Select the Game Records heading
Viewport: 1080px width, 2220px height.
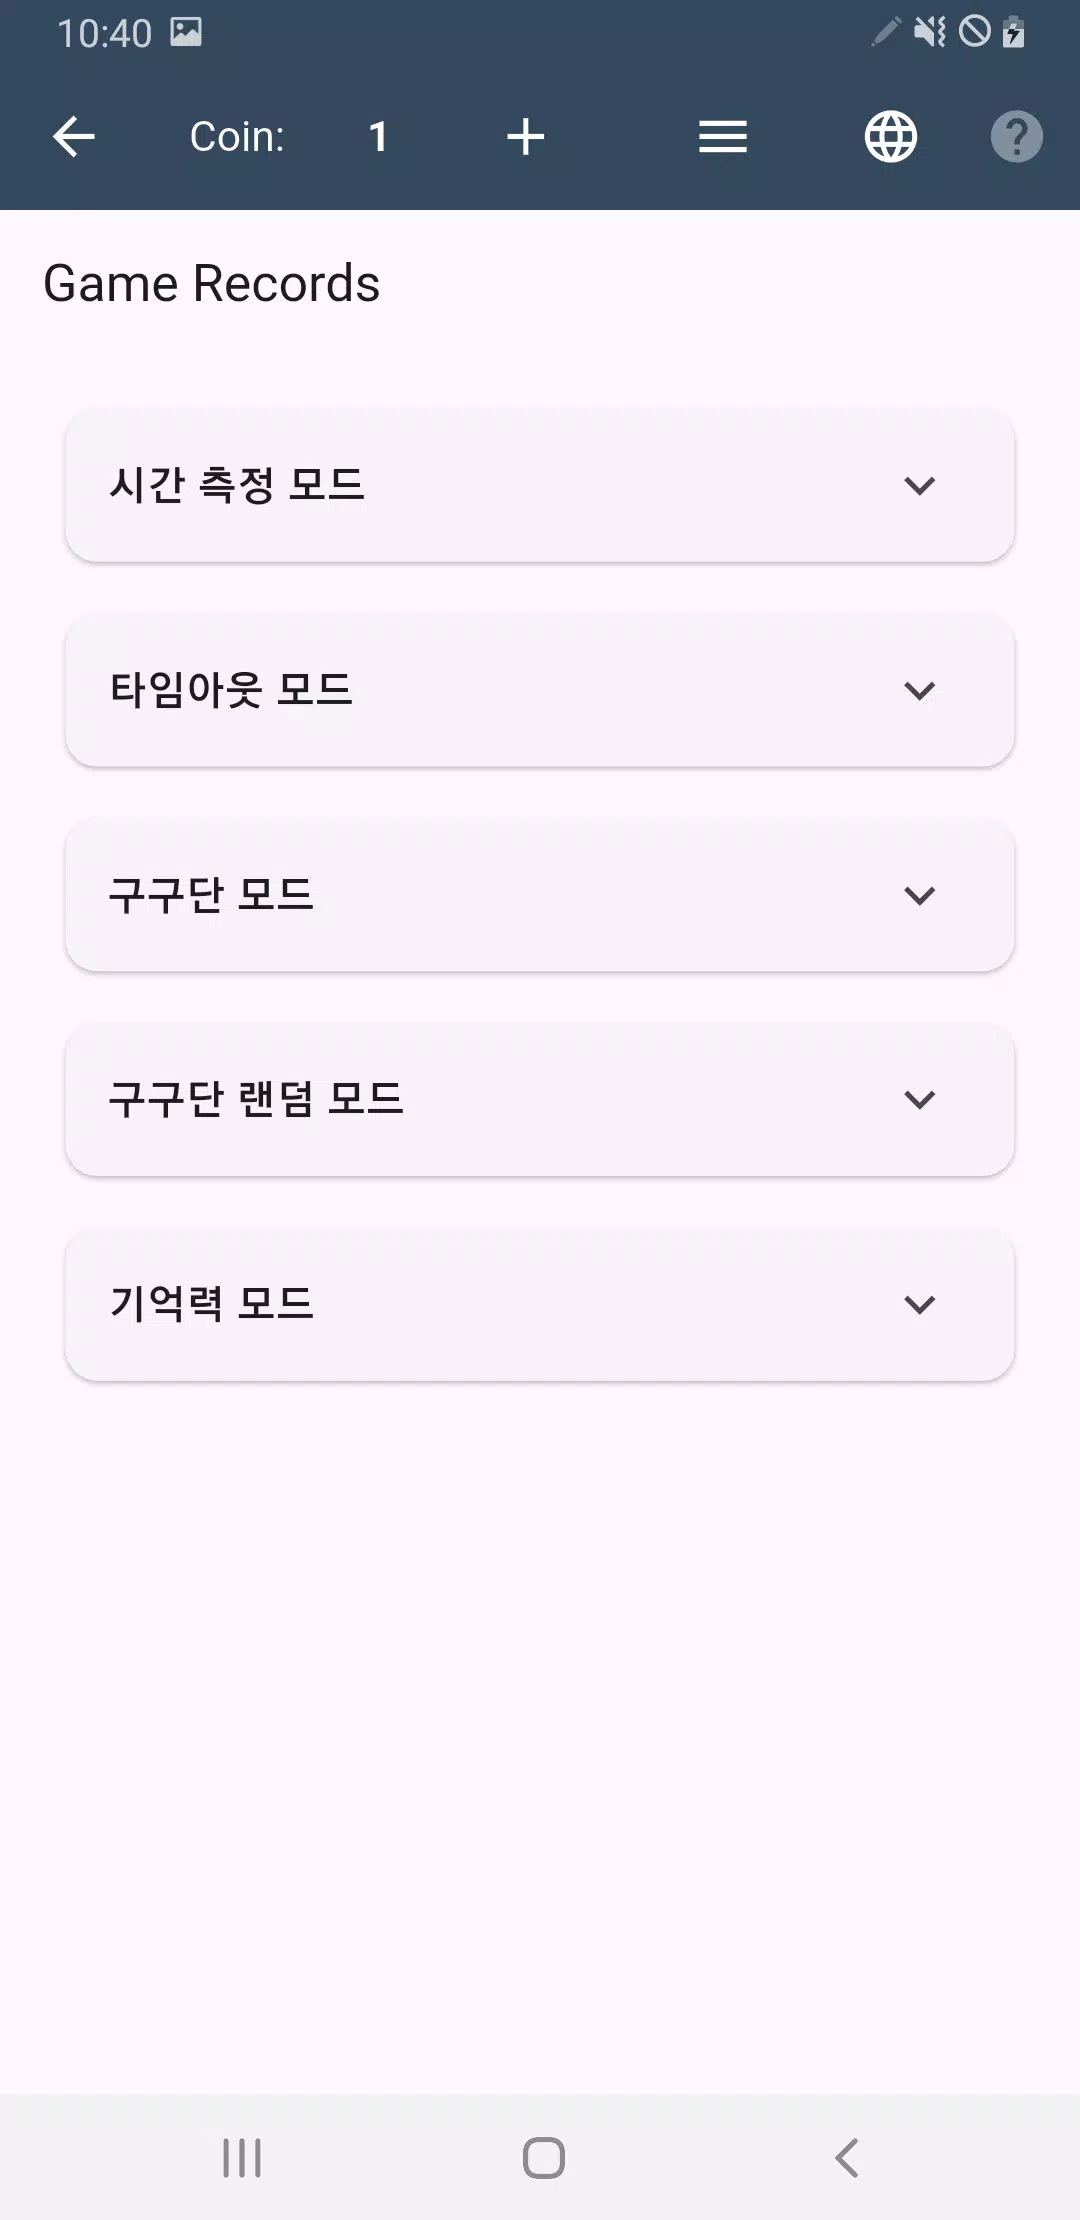tap(211, 284)
